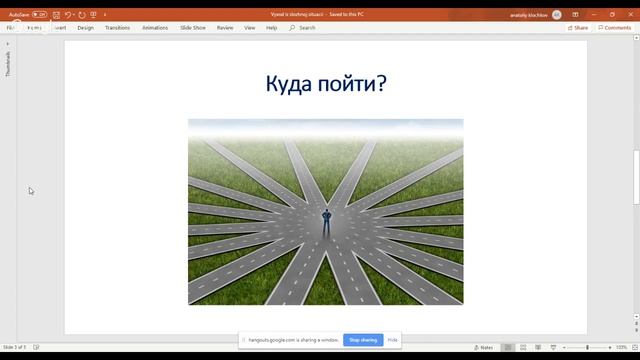Open the Help tab

pyautogui.click(x=271, y=28)
